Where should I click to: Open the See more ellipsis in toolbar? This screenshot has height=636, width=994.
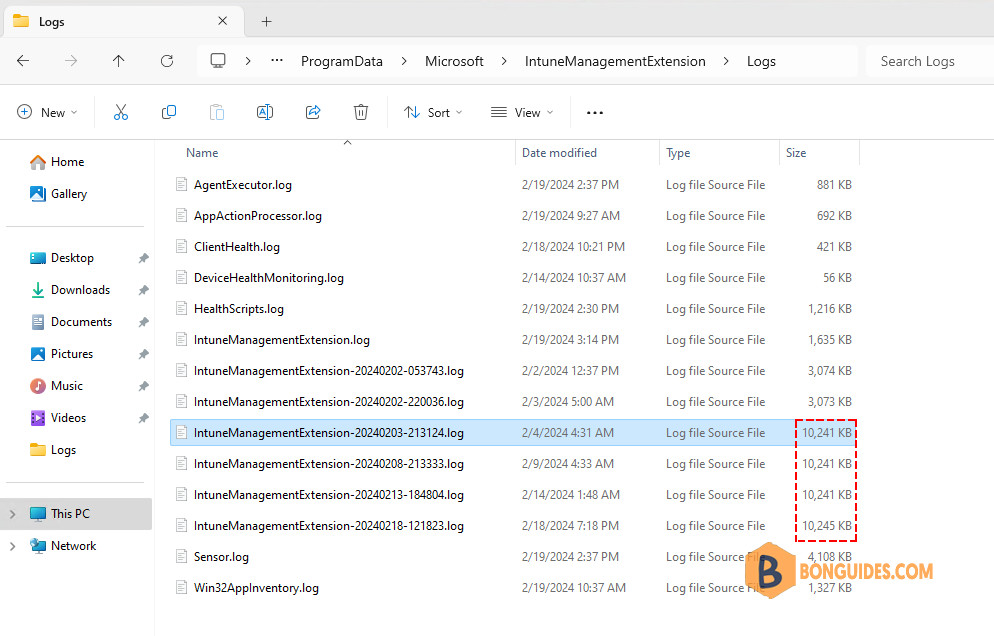[595, 113]
